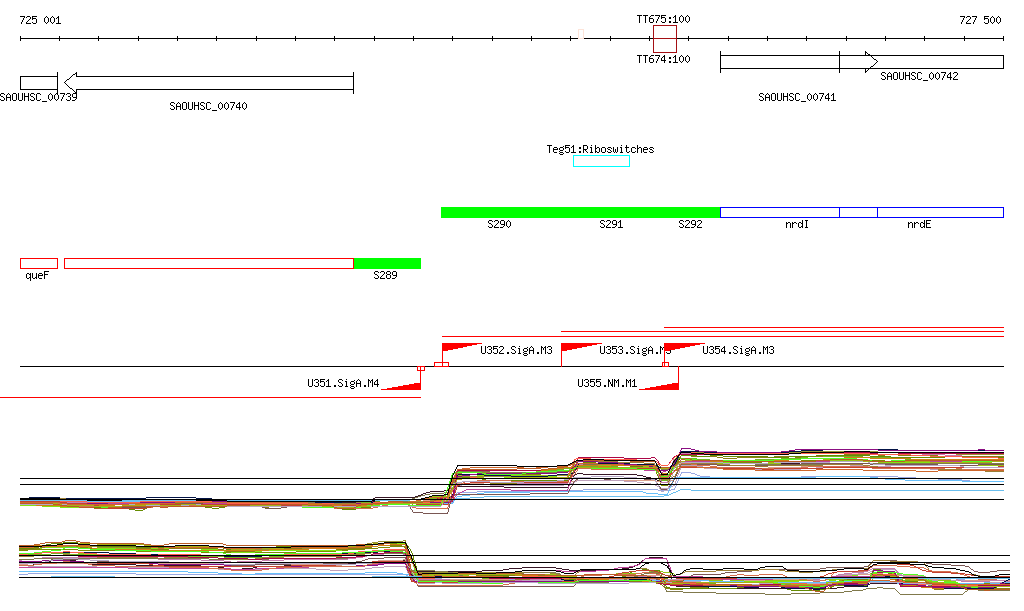Click the U355.NM.M1 promoter flag

659,385
